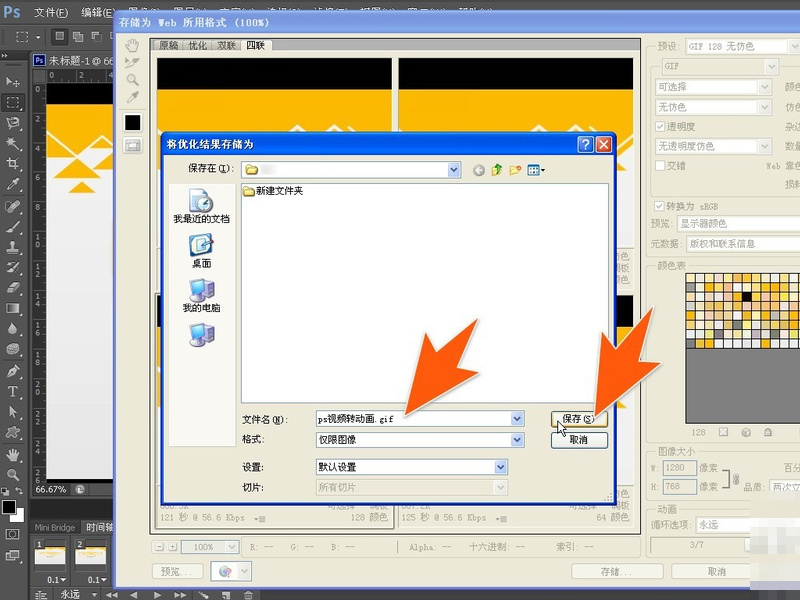Click the foreground color swatch

(x=9, y=507)
